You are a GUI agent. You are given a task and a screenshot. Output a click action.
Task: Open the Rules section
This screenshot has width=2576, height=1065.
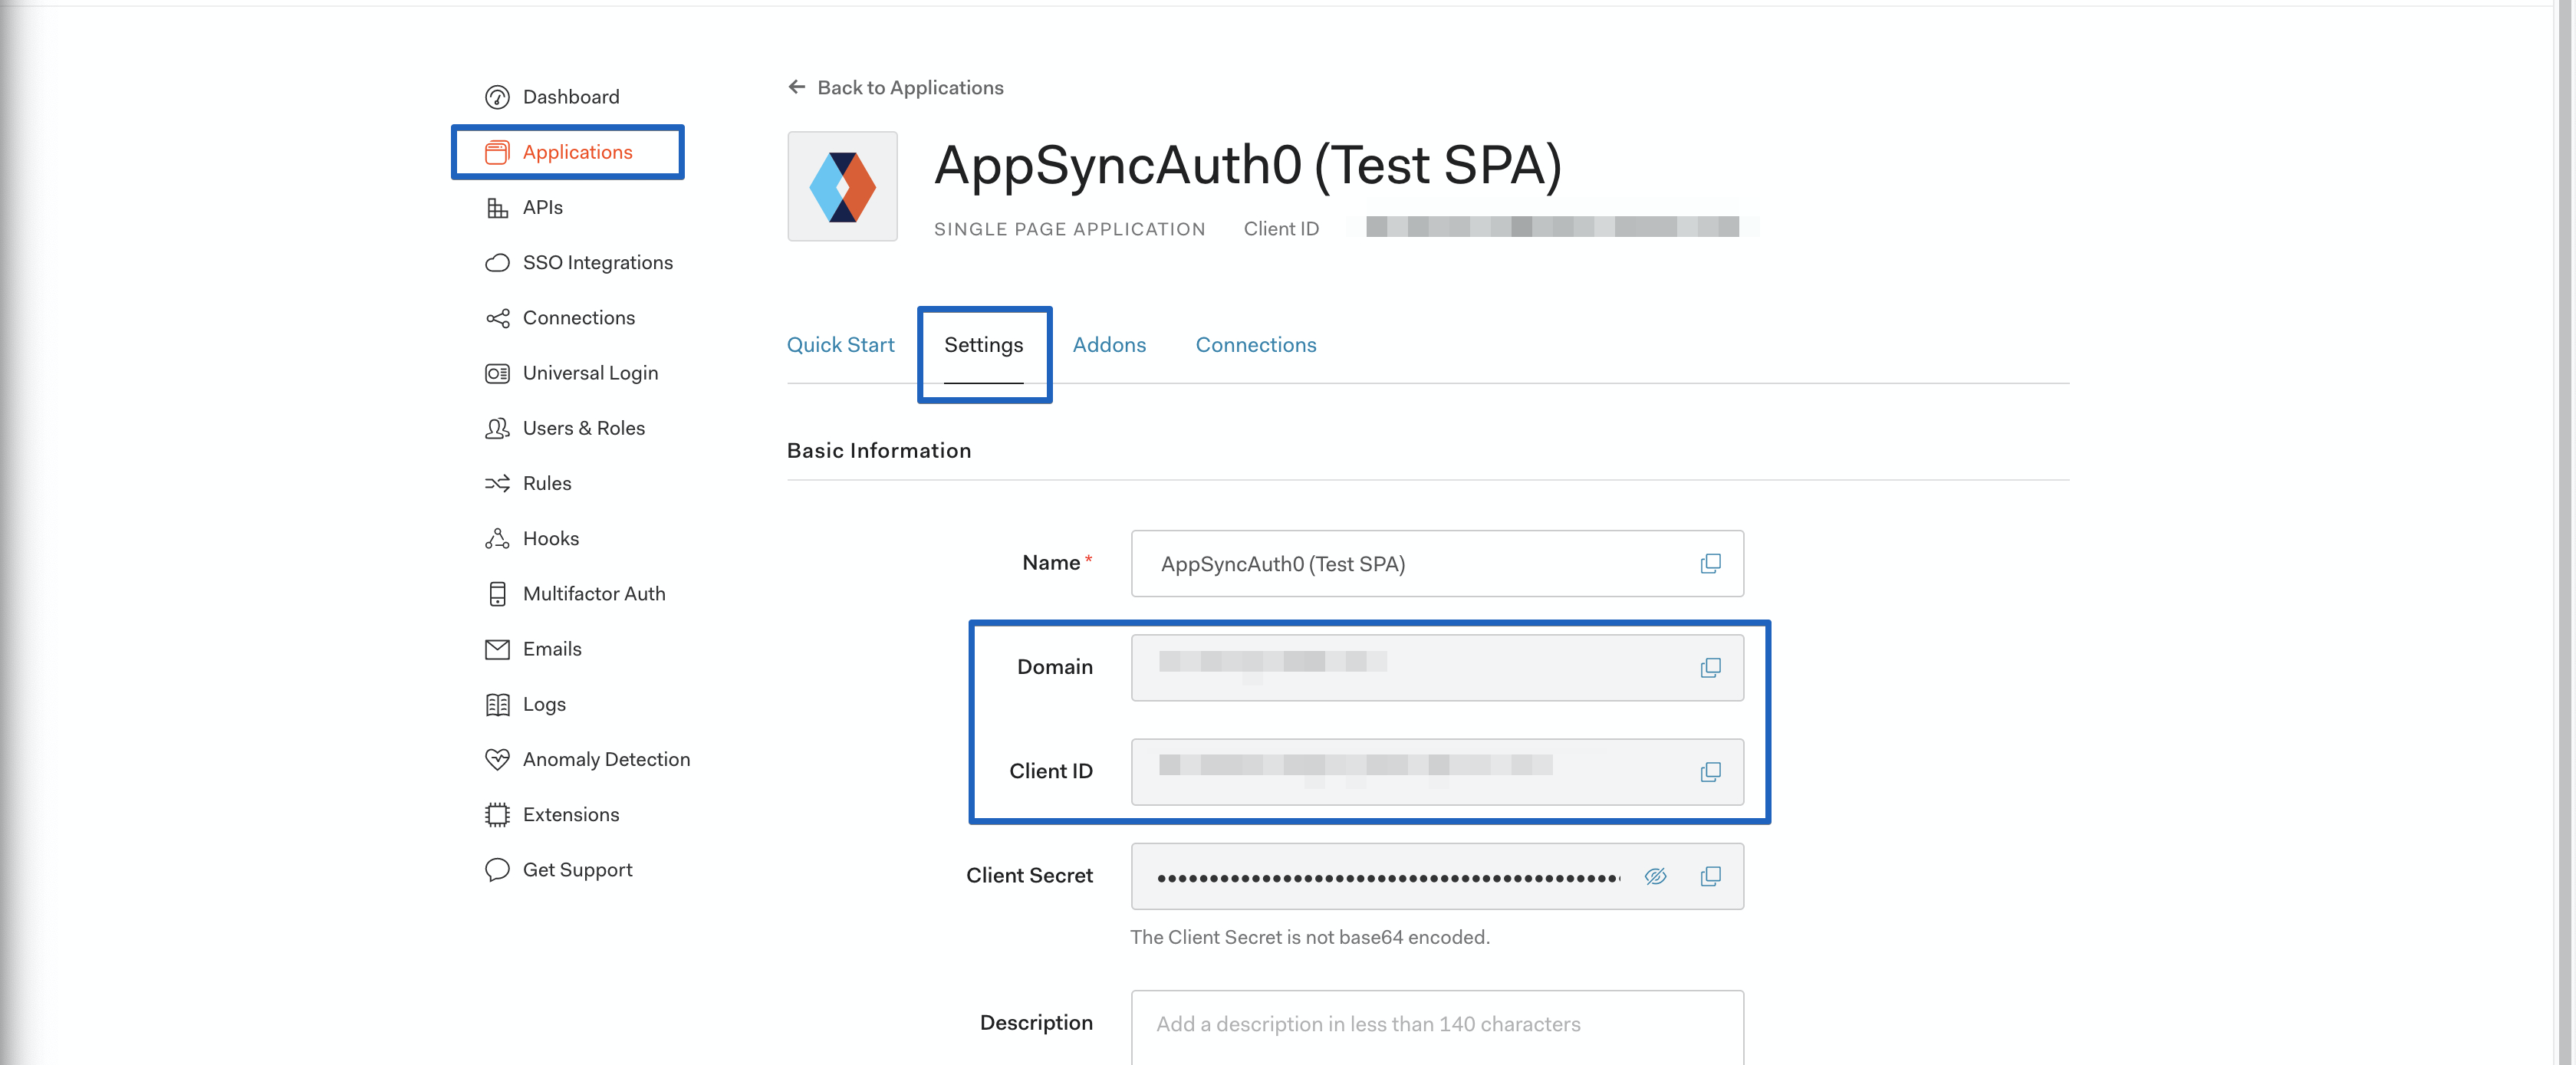548,483
